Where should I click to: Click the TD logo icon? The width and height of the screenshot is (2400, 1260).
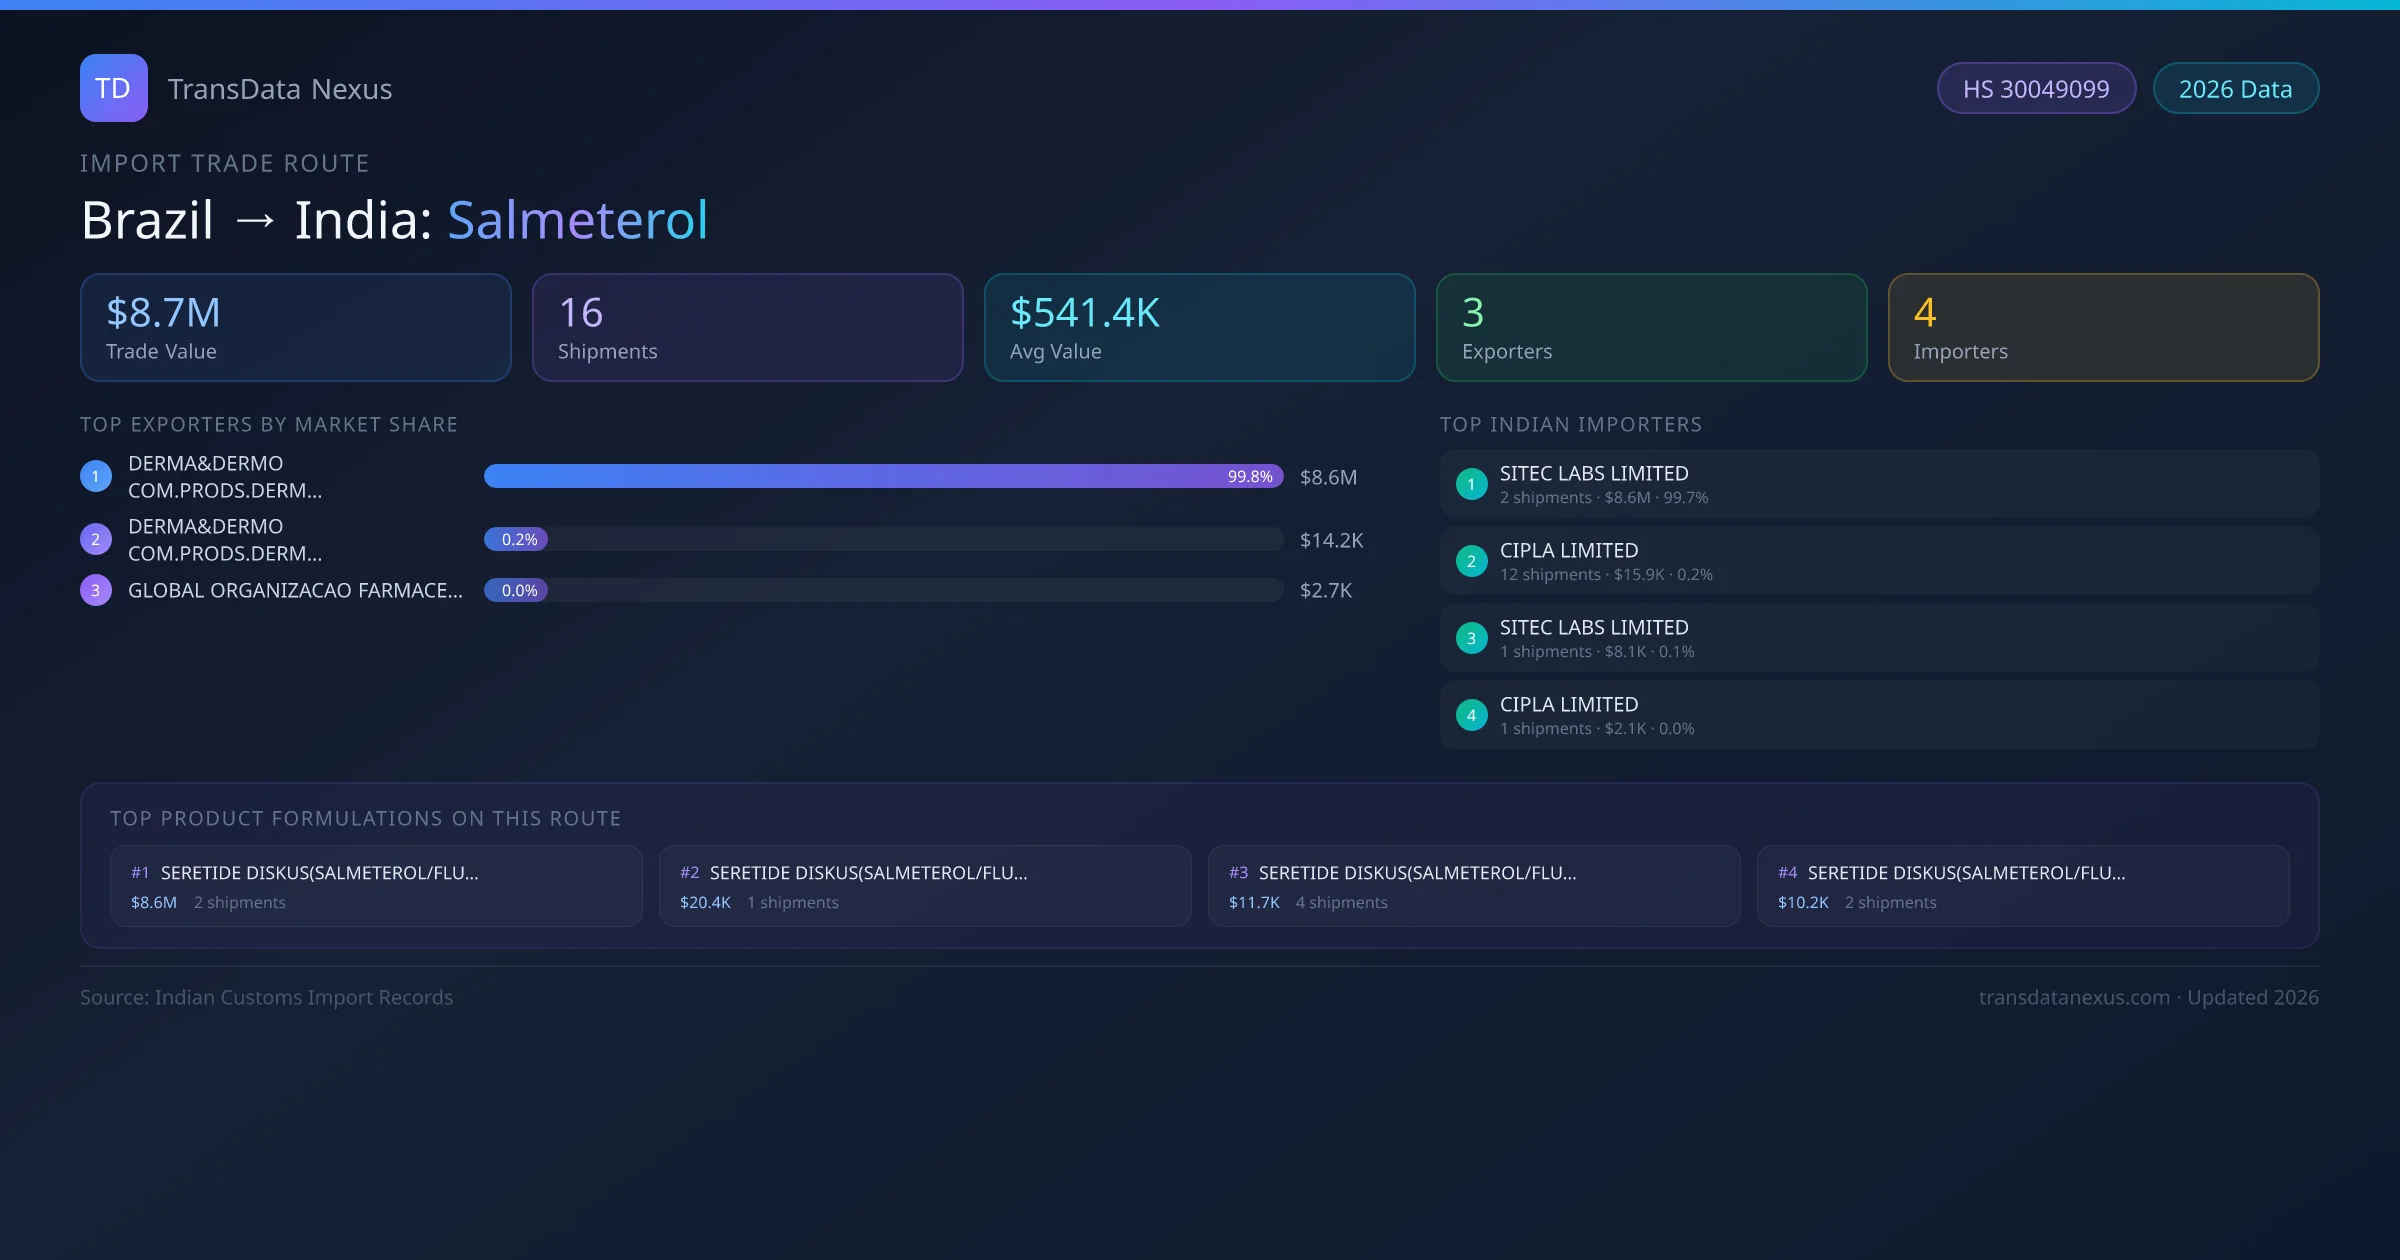coord(113,88)
